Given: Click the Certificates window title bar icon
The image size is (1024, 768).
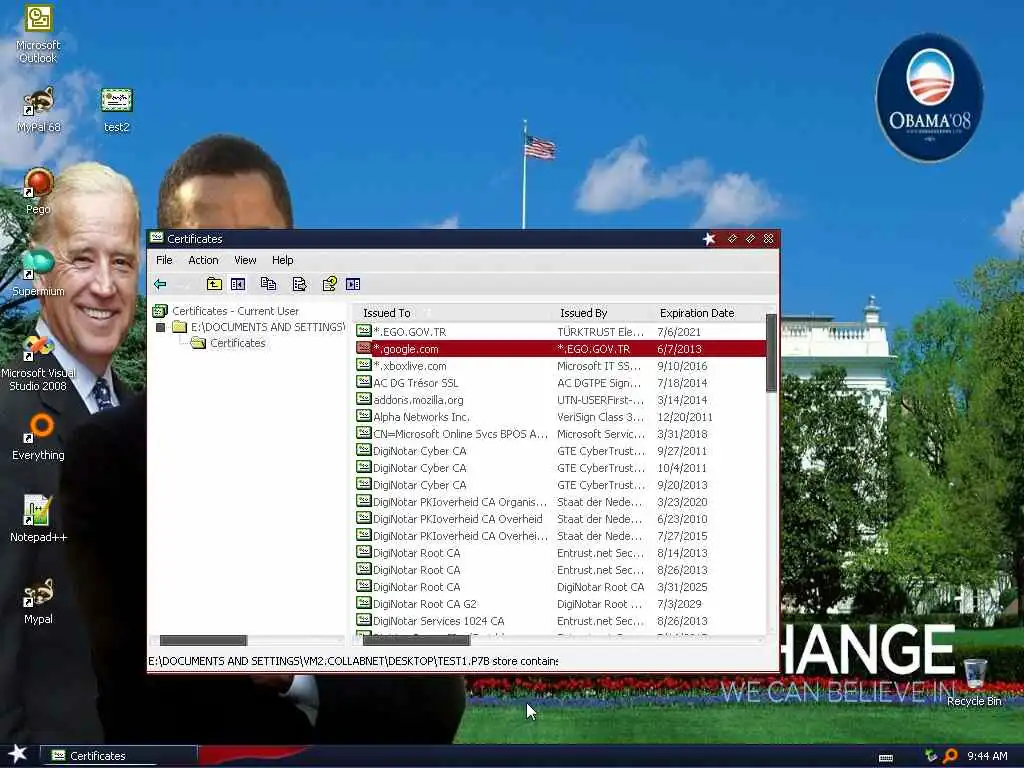Looking at the screenshot, I should point(157,238).
